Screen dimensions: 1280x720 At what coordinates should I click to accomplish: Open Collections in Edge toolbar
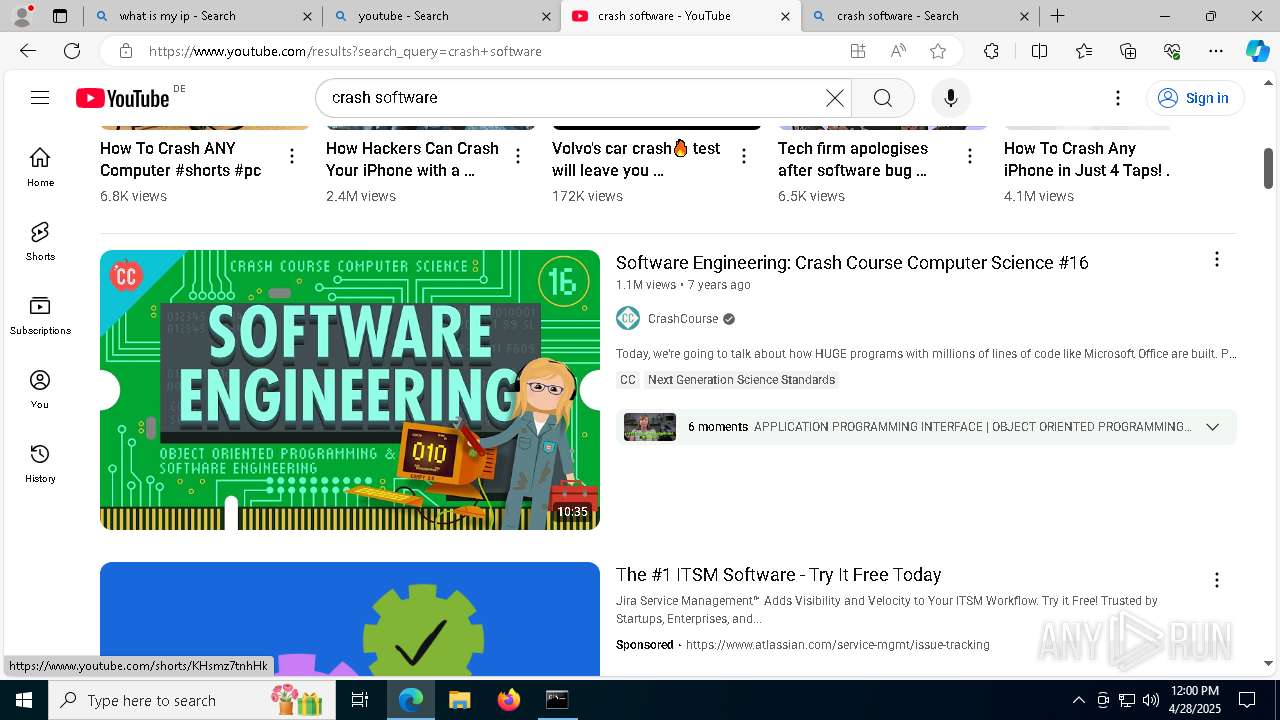click(1128, 51)
